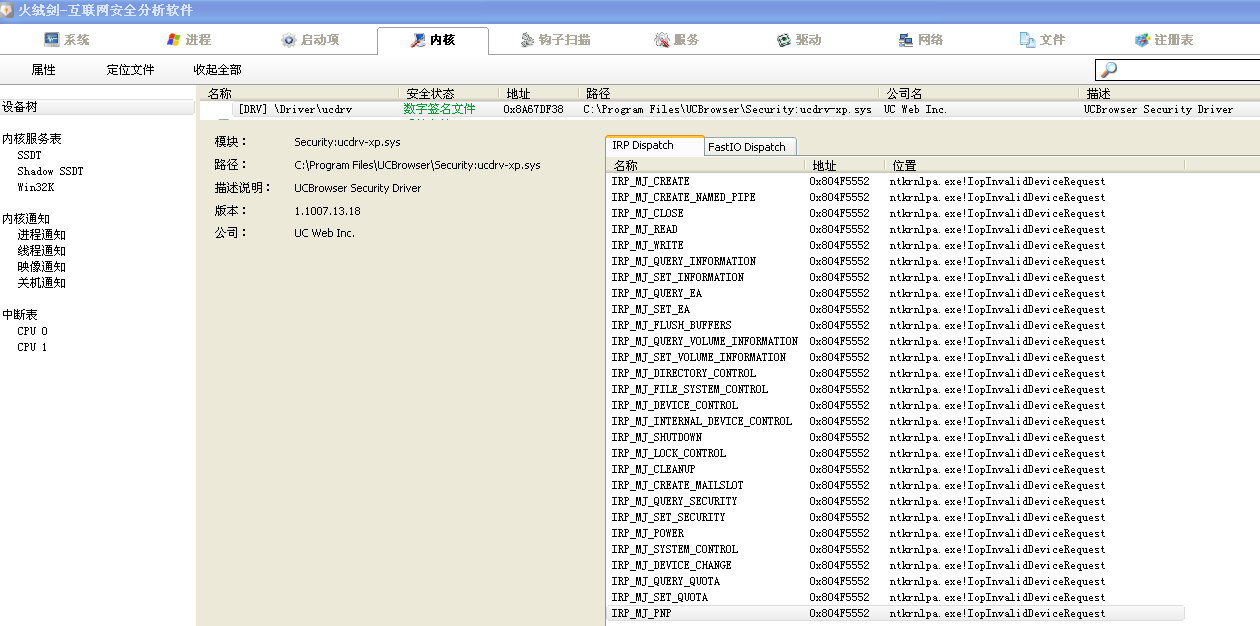Select the IRP_MJ_SET_QUOTA row
The width and height of the screenshot is (1260, 626).
(x=895, y=597)
